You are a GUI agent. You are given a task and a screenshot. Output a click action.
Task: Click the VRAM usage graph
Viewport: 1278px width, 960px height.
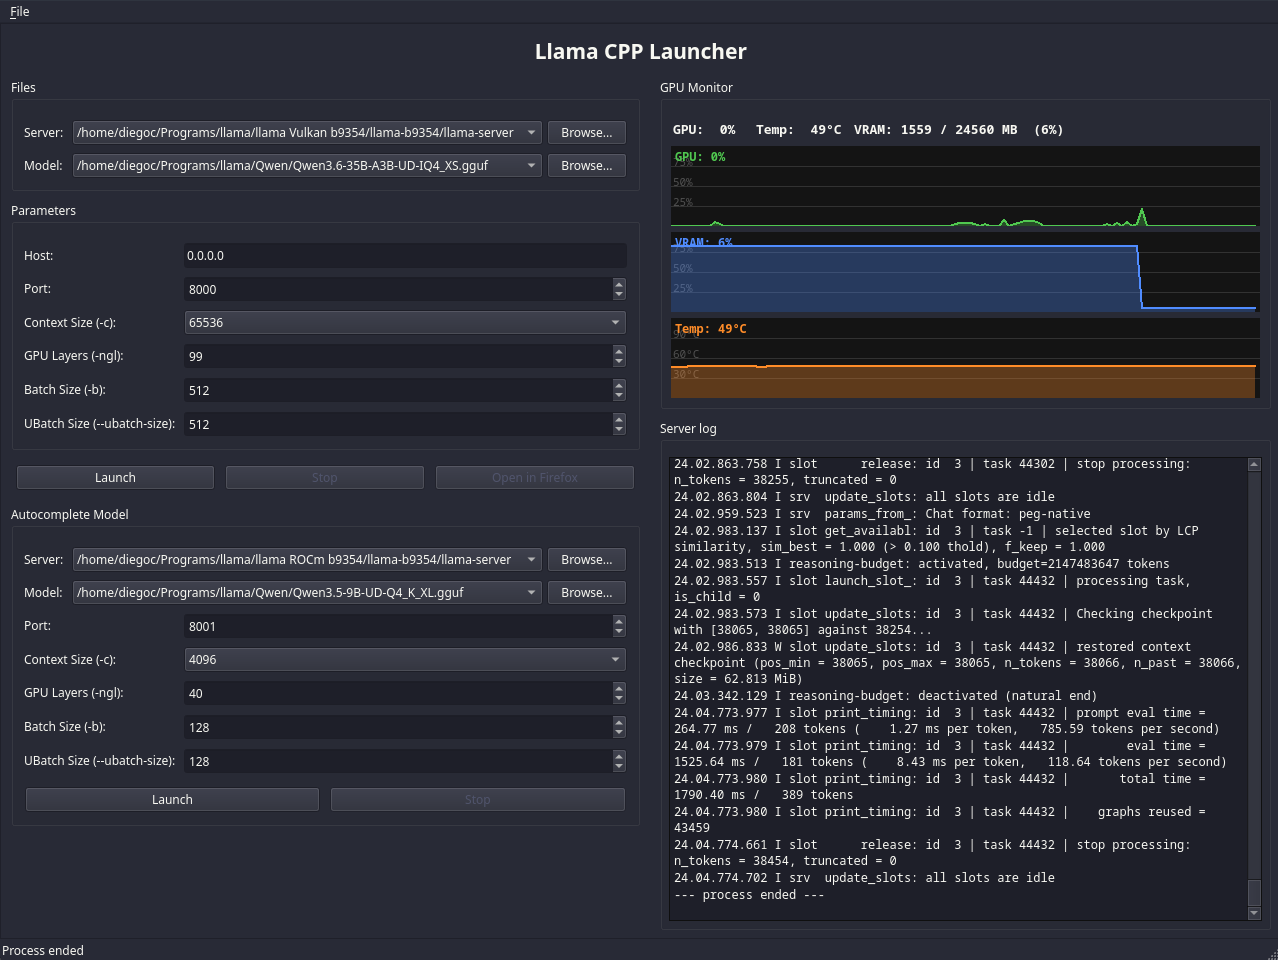(965, 273)
